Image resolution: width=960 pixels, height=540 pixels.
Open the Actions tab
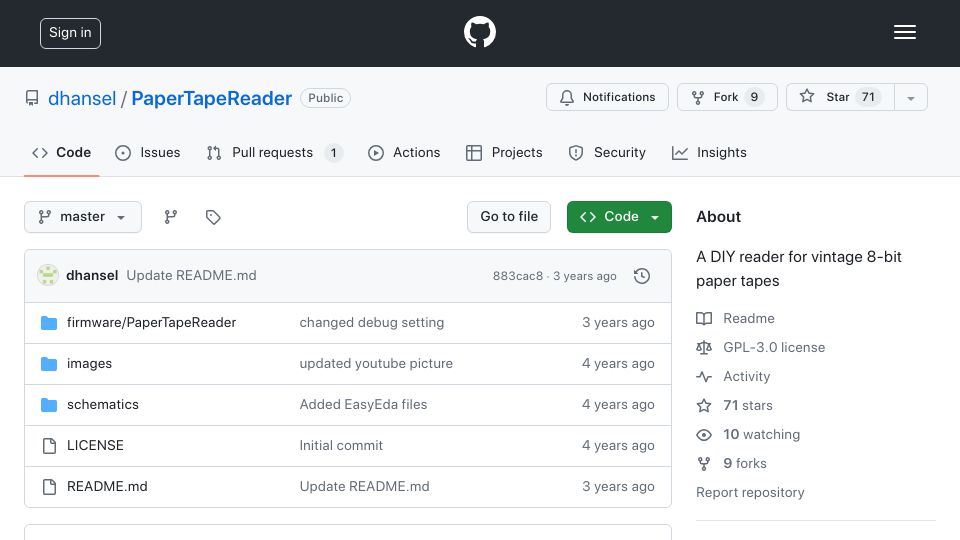(x=403, y=152)
